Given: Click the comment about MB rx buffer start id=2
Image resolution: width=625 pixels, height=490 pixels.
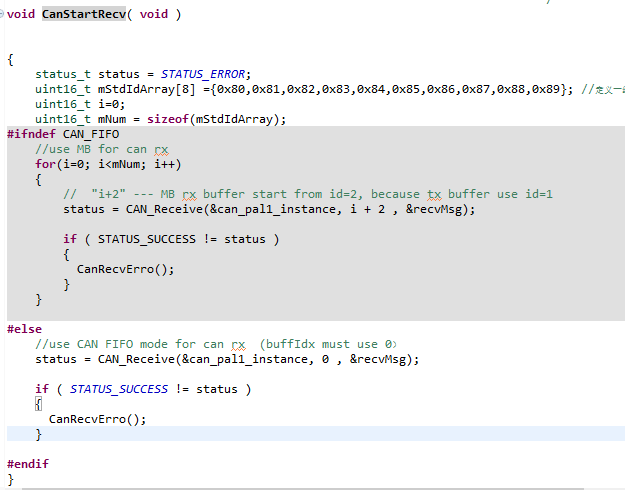Looking at the screenshot, I should pyautogui.click(x=308, y=194).
